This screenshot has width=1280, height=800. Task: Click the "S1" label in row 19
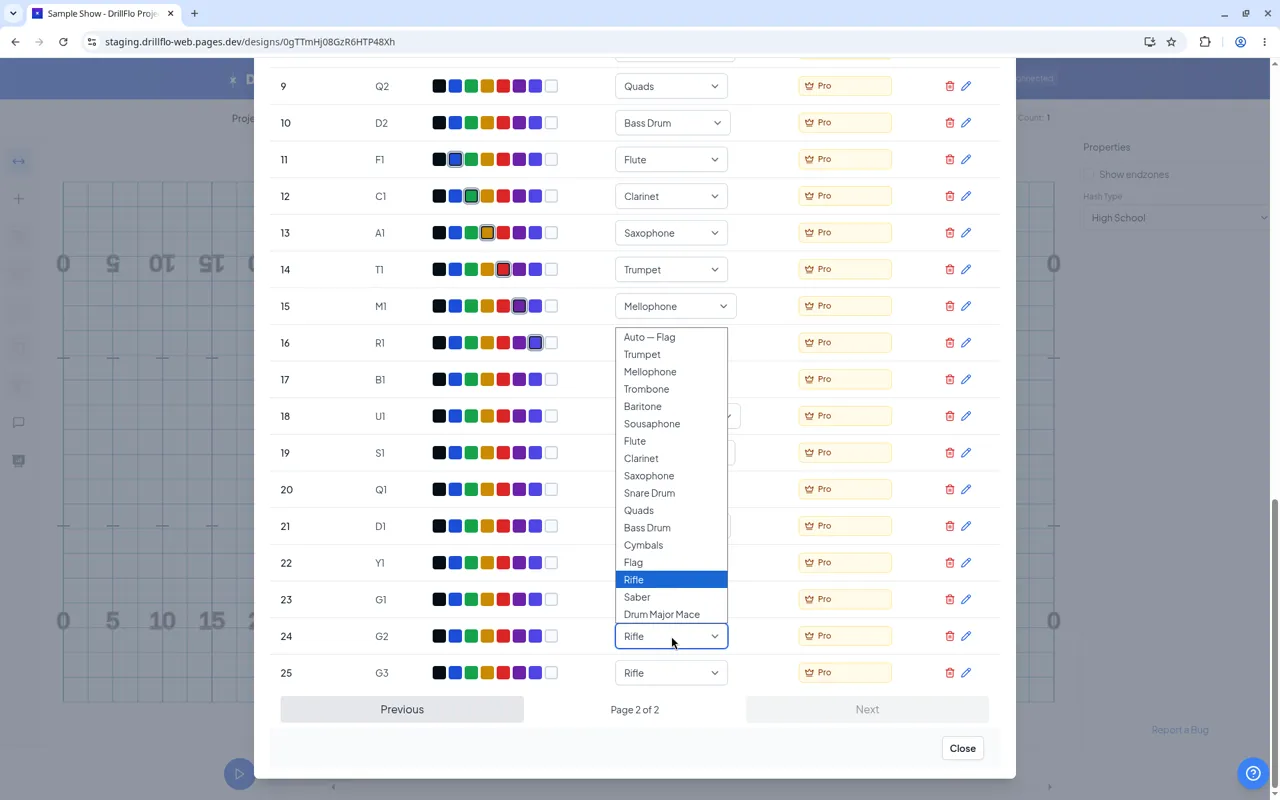(x=380, y=453)
